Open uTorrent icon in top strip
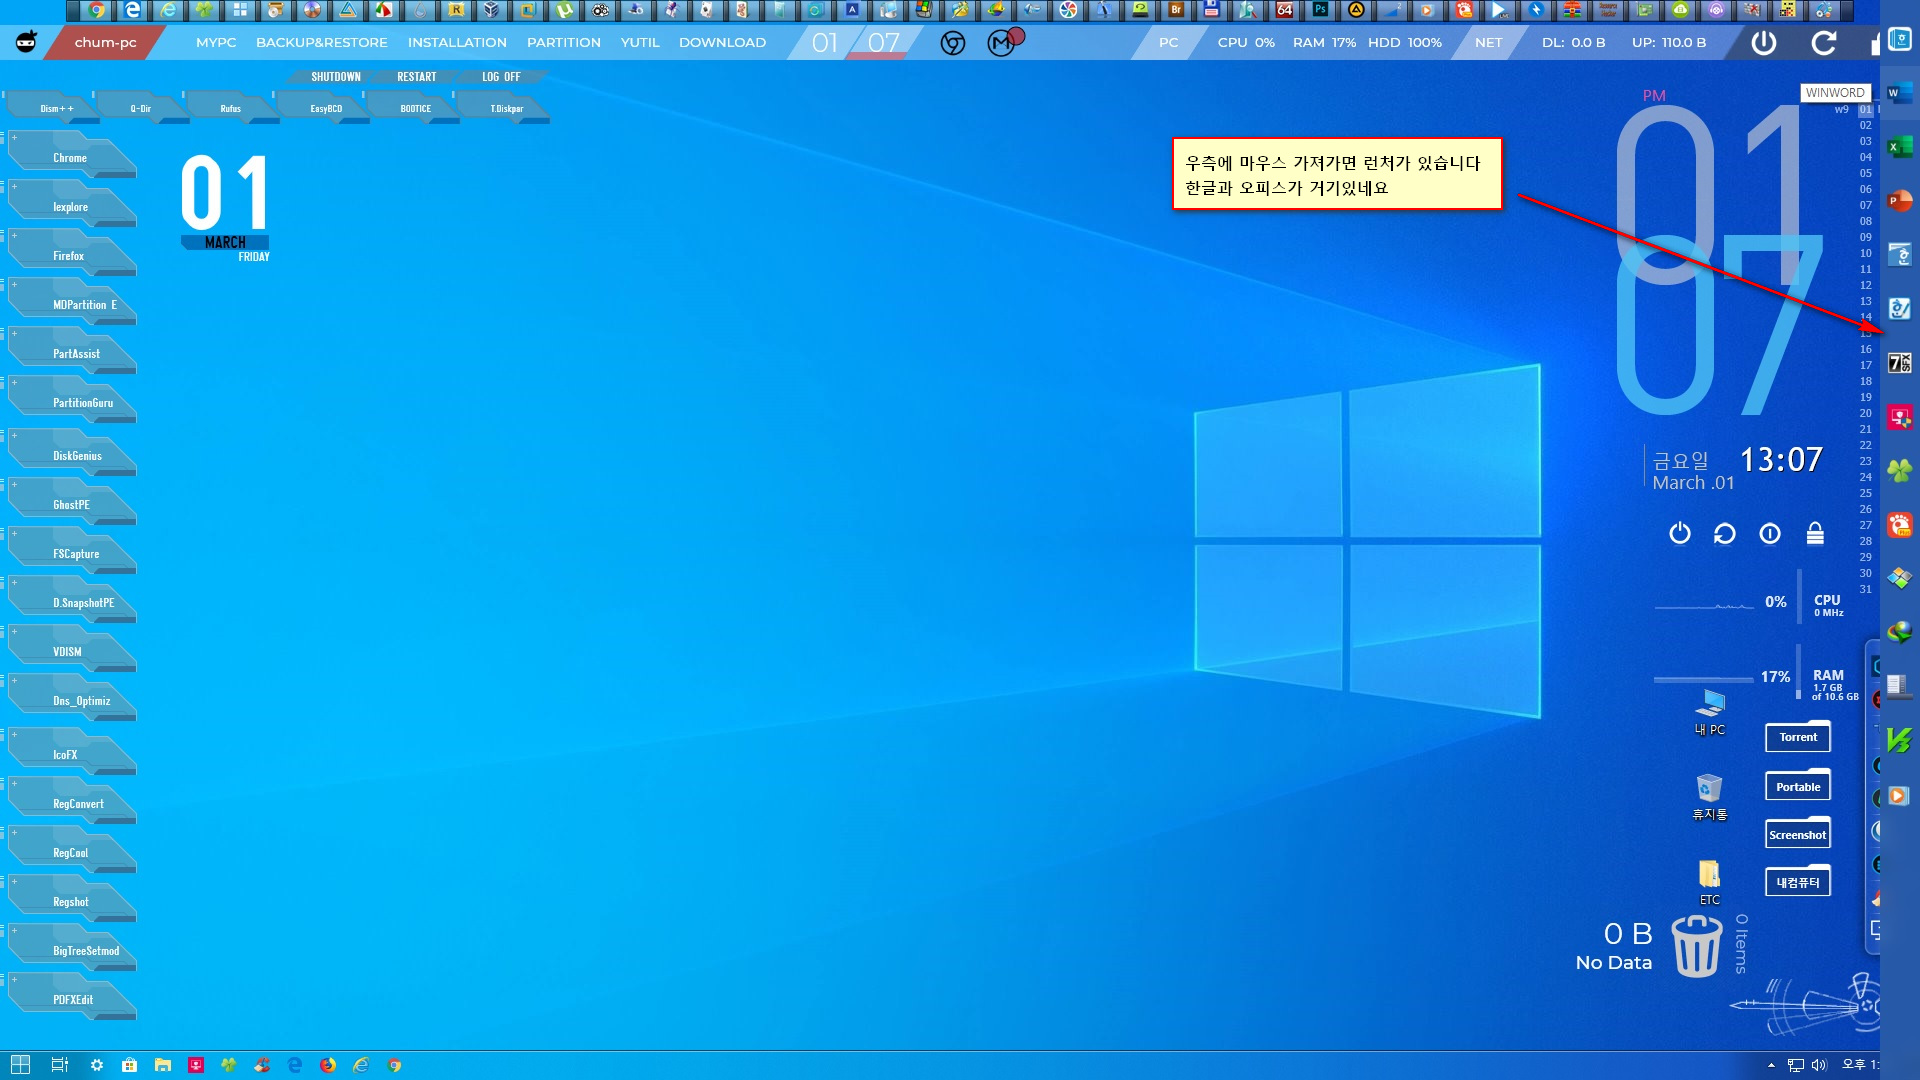 click(564, 10)
